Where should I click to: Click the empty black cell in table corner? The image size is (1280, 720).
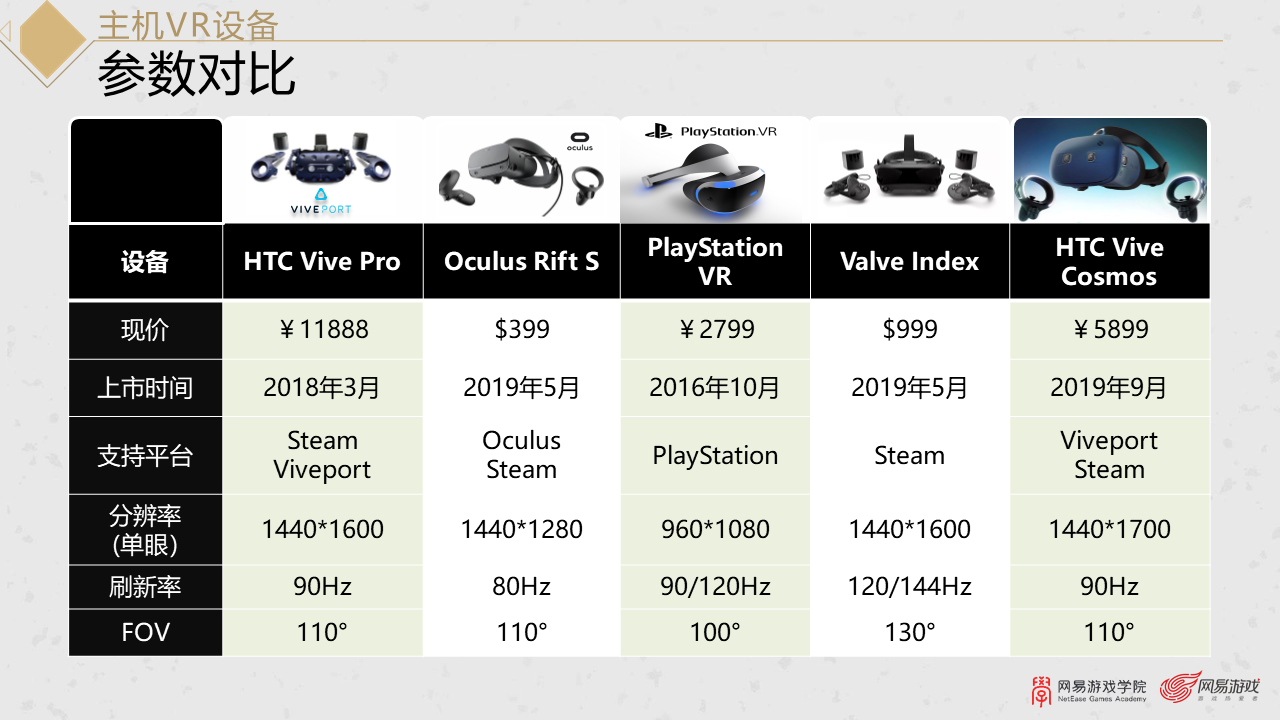[146, 170]
